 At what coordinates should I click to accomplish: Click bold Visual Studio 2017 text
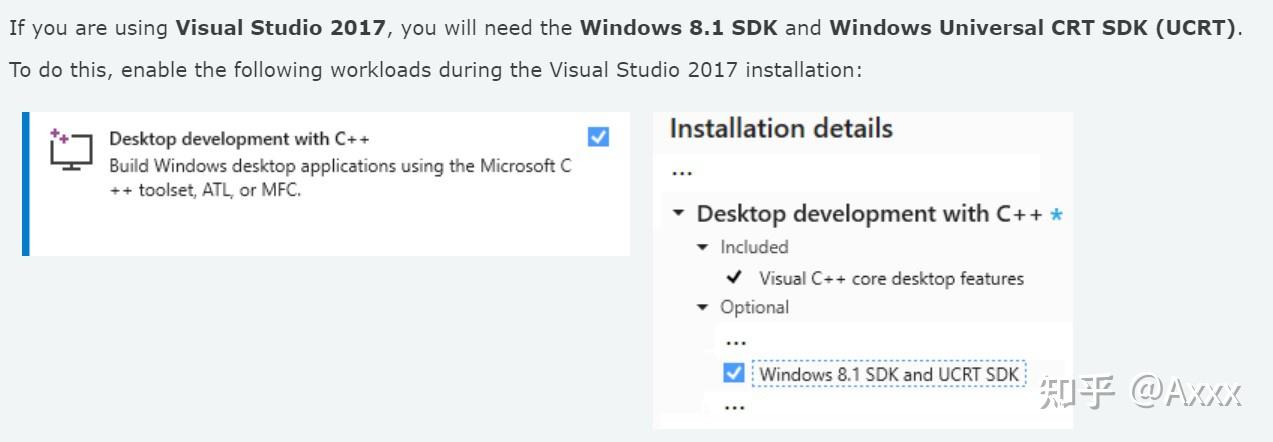pyautogui.click(x=280, y=28)
